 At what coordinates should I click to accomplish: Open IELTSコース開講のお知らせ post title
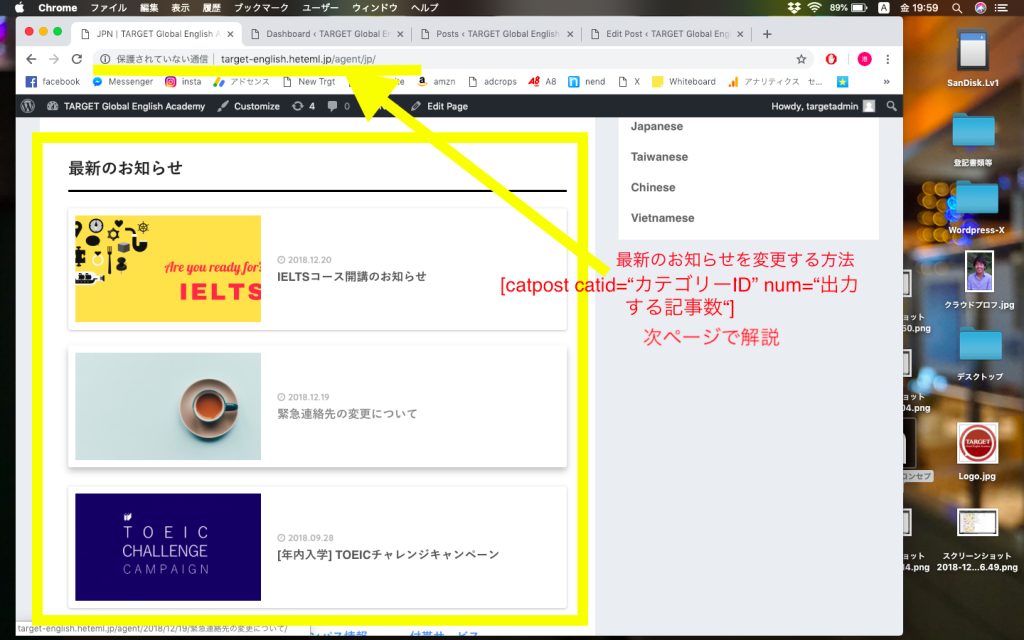pos(352,276)
